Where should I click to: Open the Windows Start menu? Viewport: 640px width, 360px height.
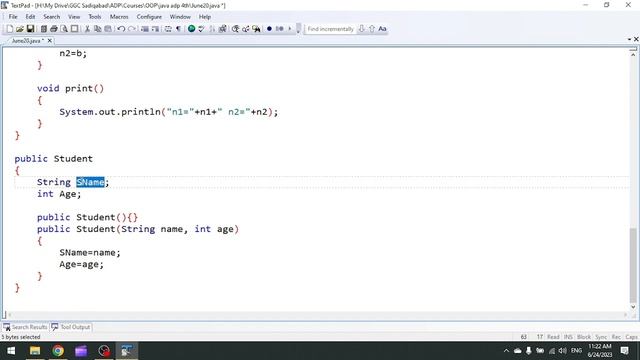(x=11, y=351)
